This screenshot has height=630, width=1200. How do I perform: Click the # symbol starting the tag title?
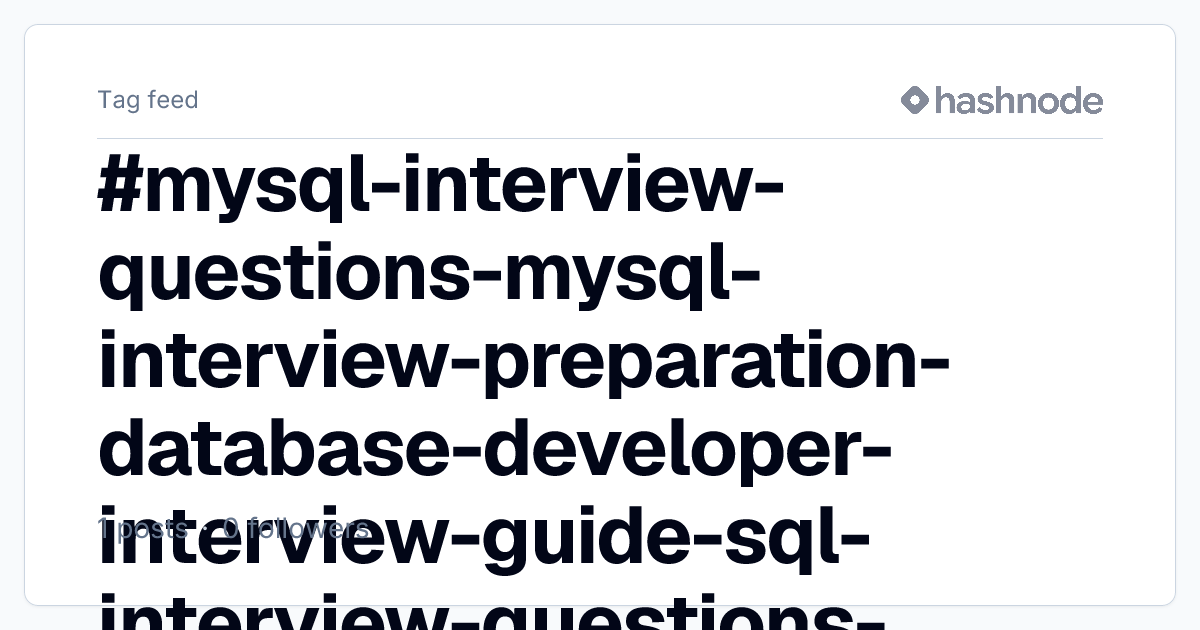[120, 189]
